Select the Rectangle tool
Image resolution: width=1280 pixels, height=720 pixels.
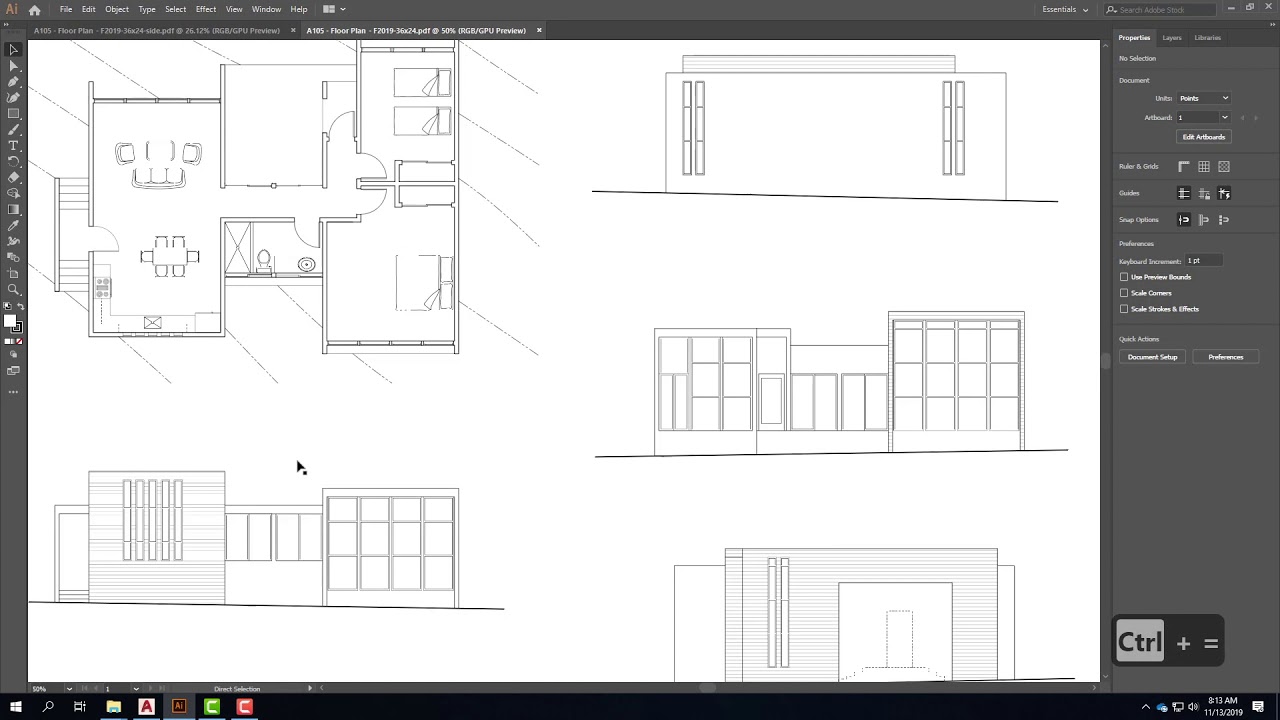coord(13,111)
